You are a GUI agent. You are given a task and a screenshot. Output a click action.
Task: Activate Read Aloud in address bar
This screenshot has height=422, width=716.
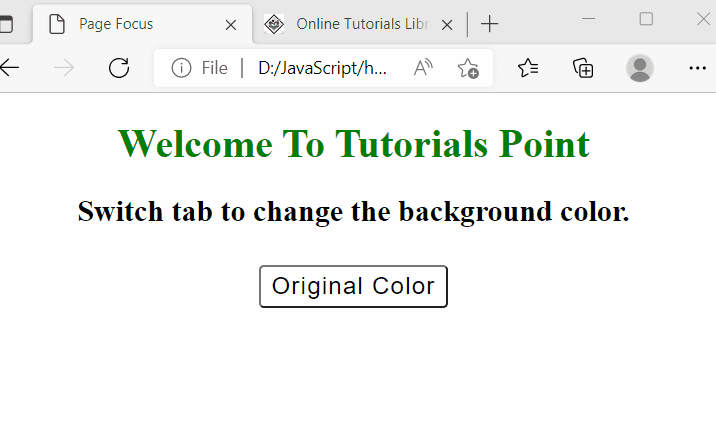(423, 68)
